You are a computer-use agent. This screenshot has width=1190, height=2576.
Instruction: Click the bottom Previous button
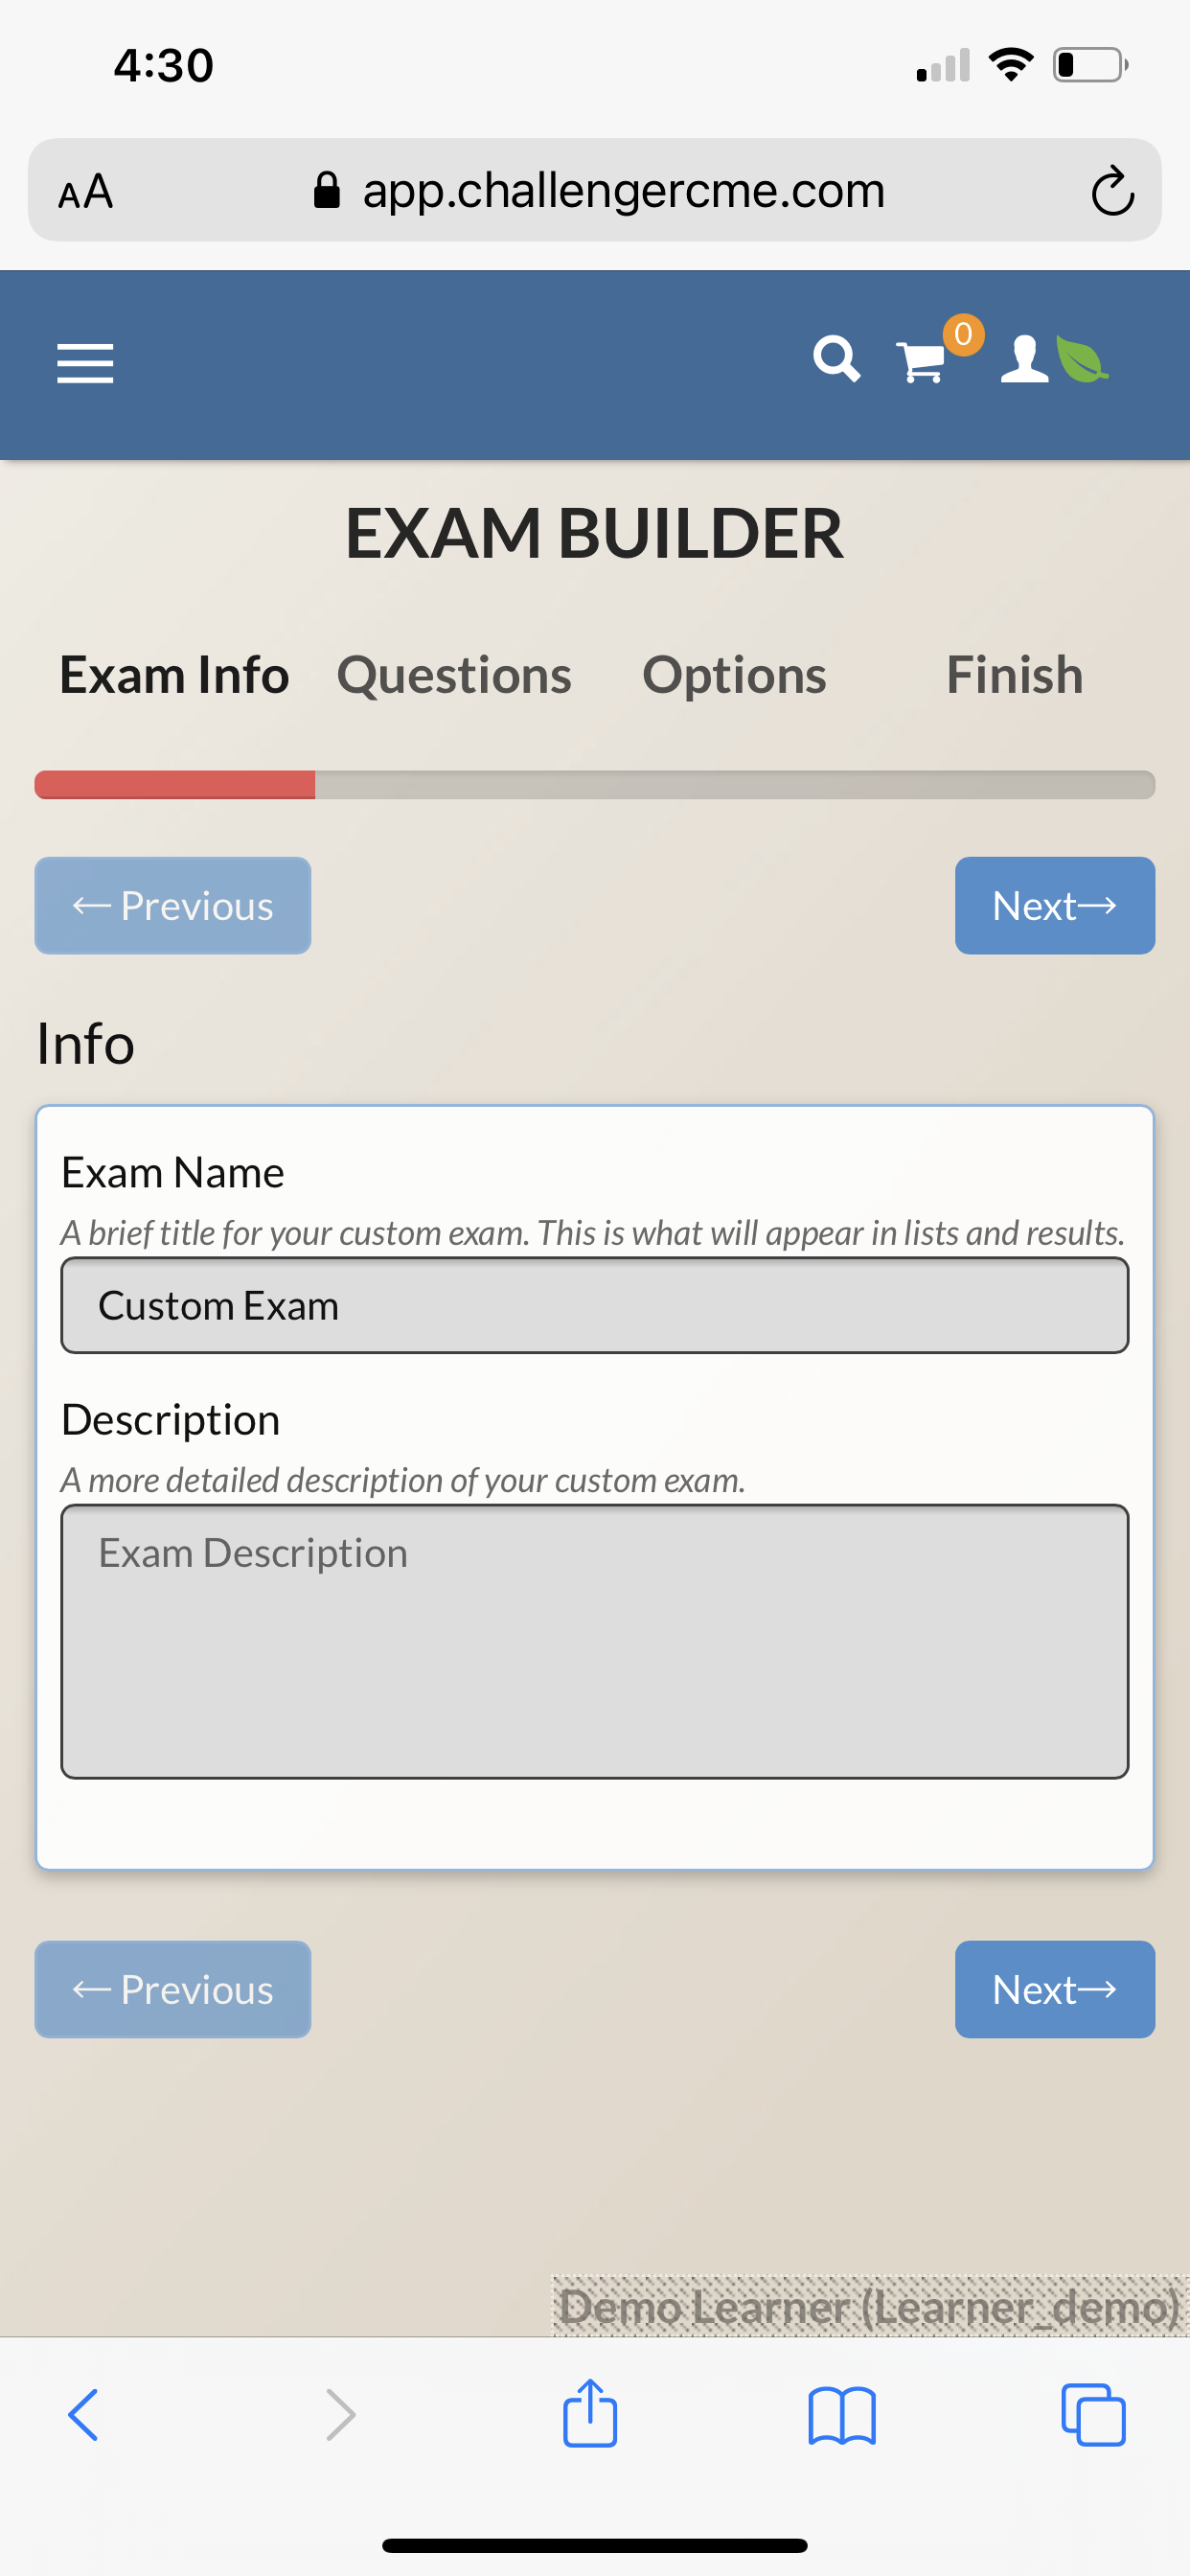(x=173, y=1989)
